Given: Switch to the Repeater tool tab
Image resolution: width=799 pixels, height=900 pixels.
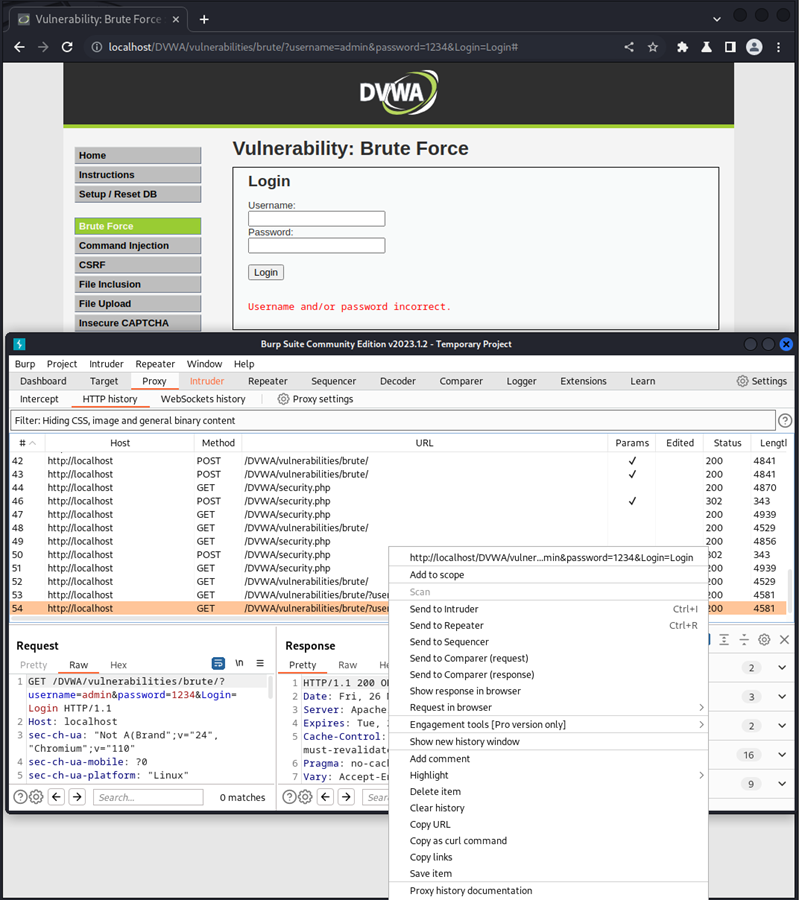Looking at the screenshot, I should [x=267, y=381].
